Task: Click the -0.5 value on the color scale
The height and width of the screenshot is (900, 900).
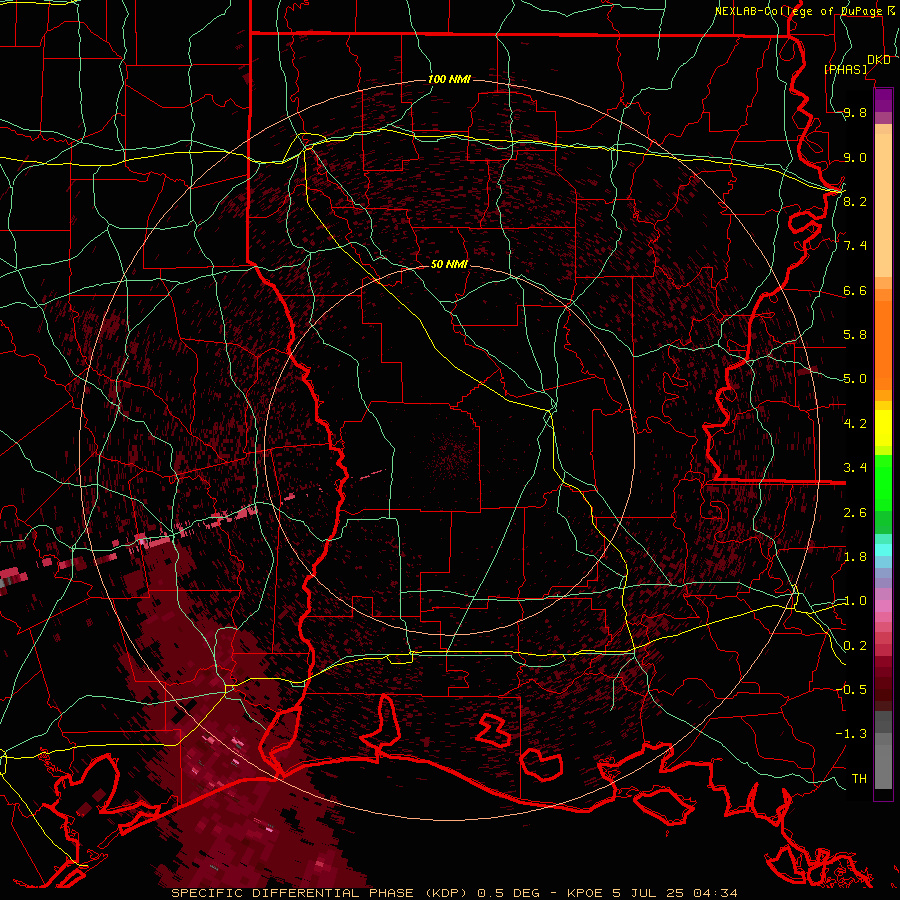Action: (851, 689)
